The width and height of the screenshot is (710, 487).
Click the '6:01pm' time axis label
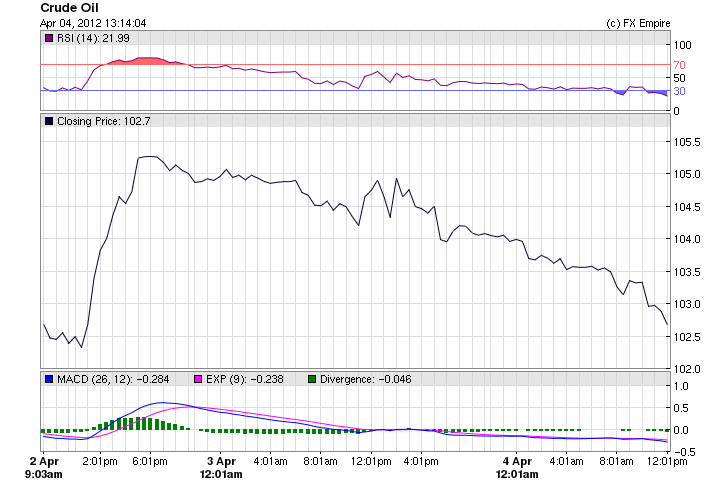(150, 461)
